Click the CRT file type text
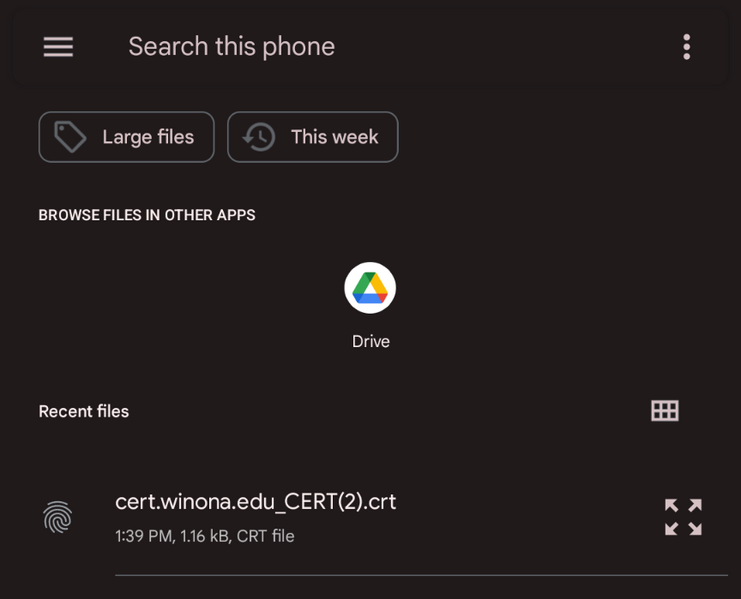 point(266,537)
